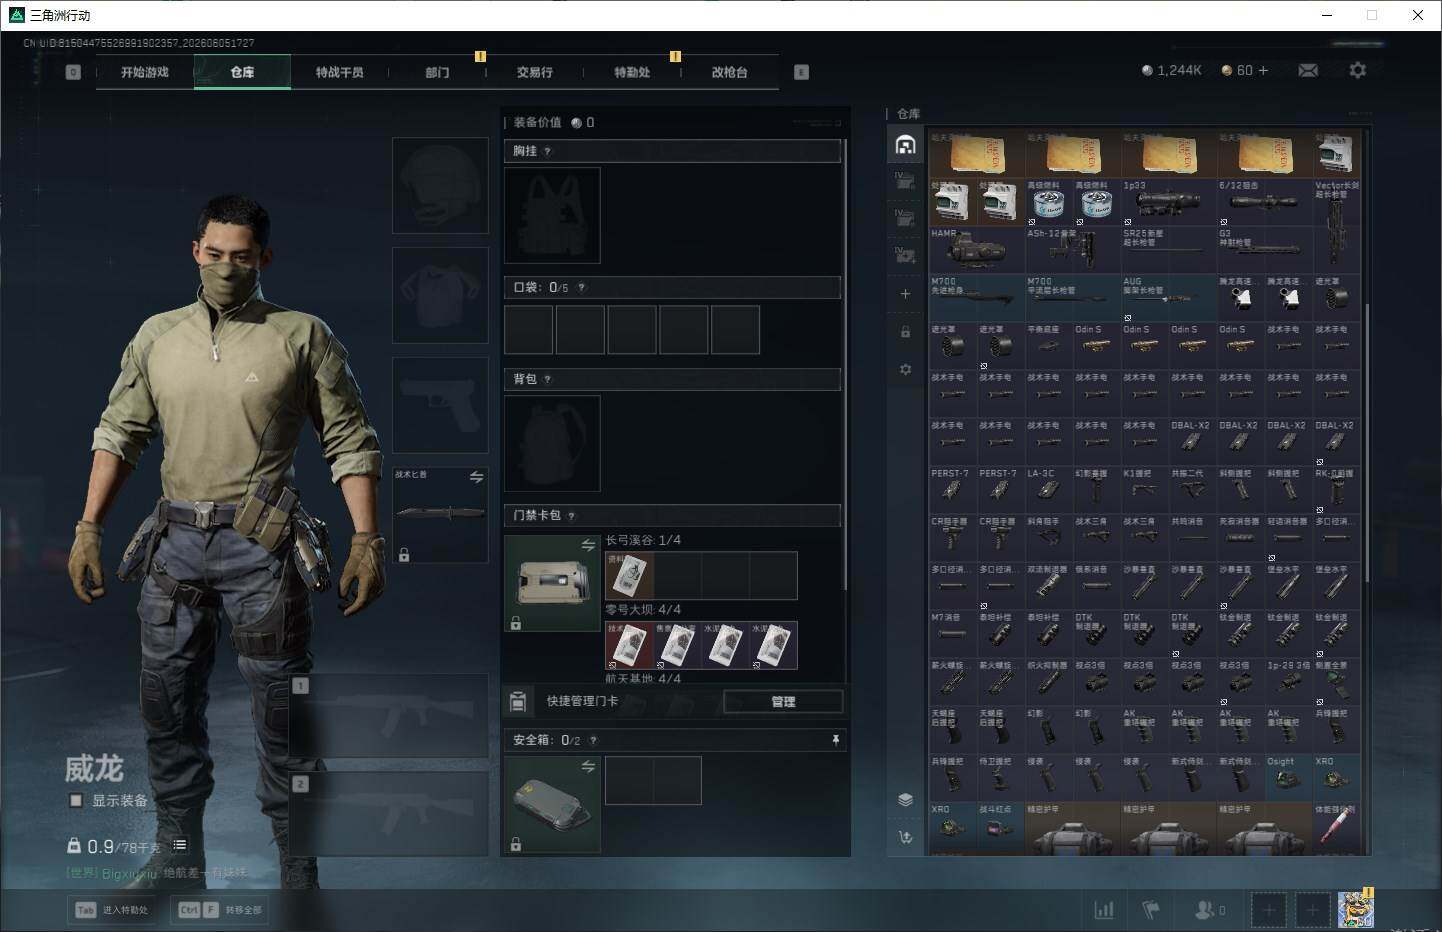Click the help icon next to 口袋
Image resolution: width=1442 pixels, height=932 pixels.
tap(581, 287)
